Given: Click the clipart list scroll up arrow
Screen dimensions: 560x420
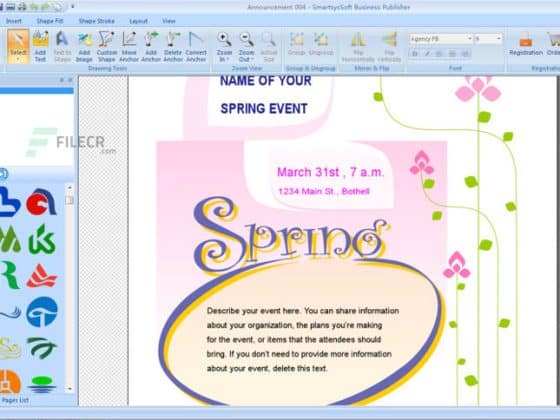Looking at the screenshot, I should pyautogui.click(x=70, y=188).
